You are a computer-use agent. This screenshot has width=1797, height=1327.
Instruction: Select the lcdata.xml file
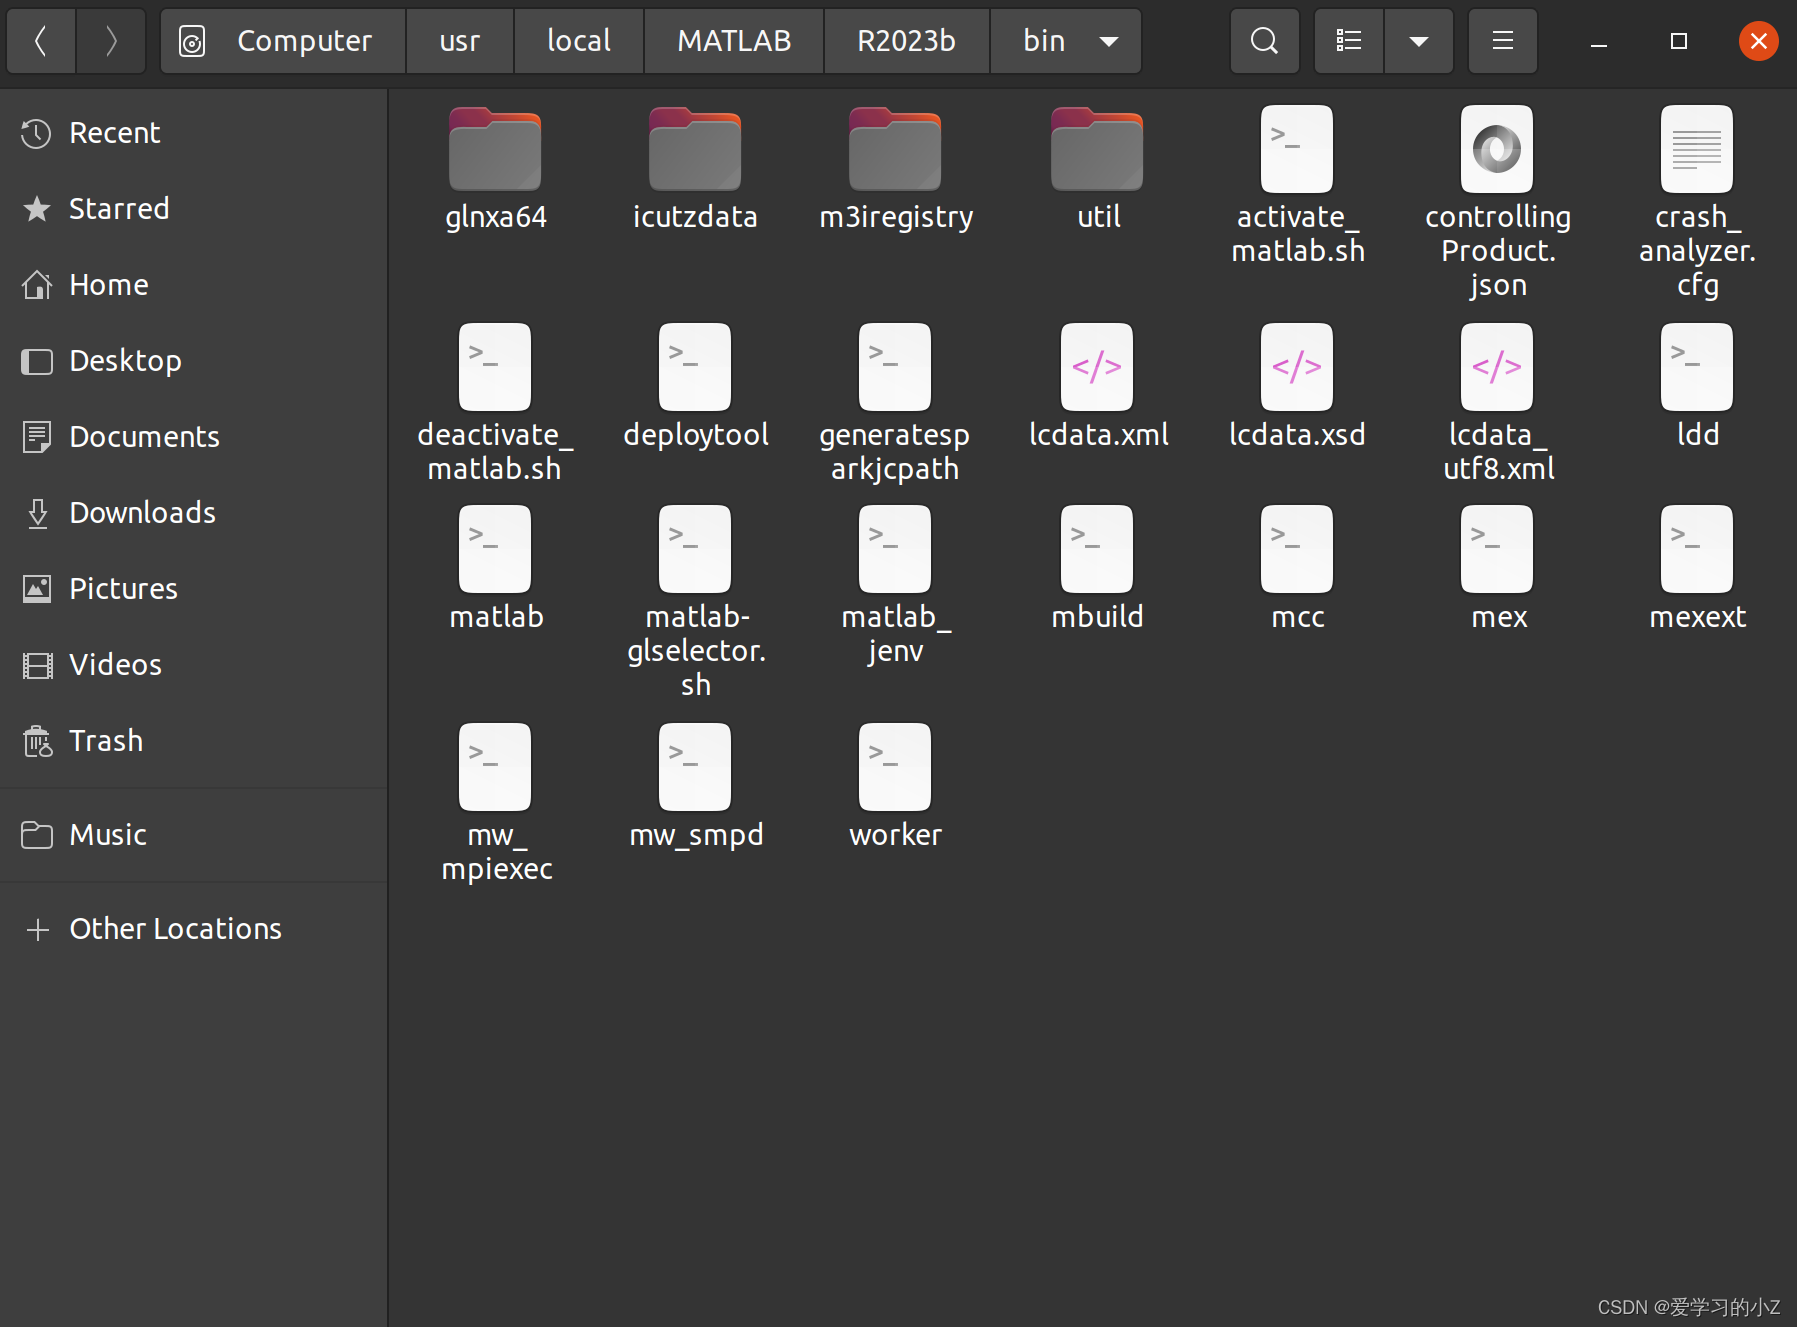[1097, 386]
